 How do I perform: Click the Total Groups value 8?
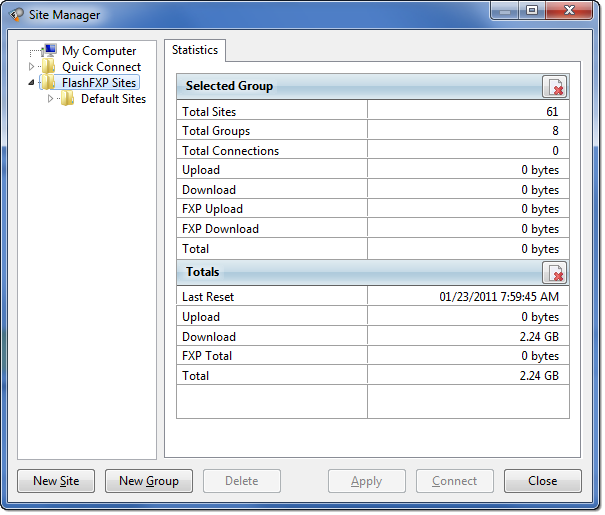(x=558, y=132)
